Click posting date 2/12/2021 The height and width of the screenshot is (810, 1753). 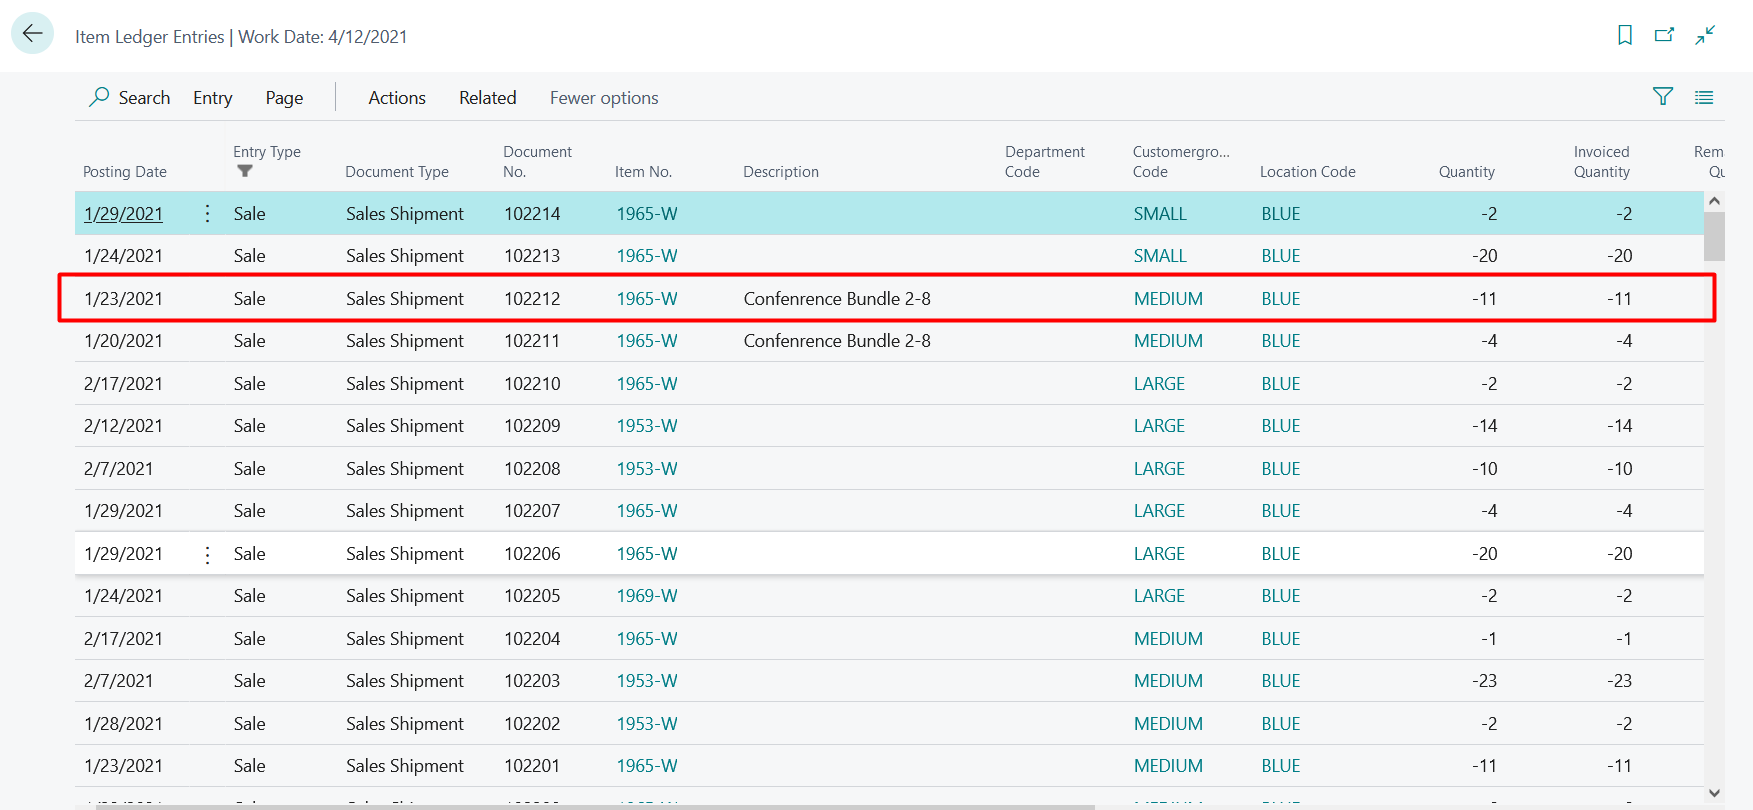(123, 426)
